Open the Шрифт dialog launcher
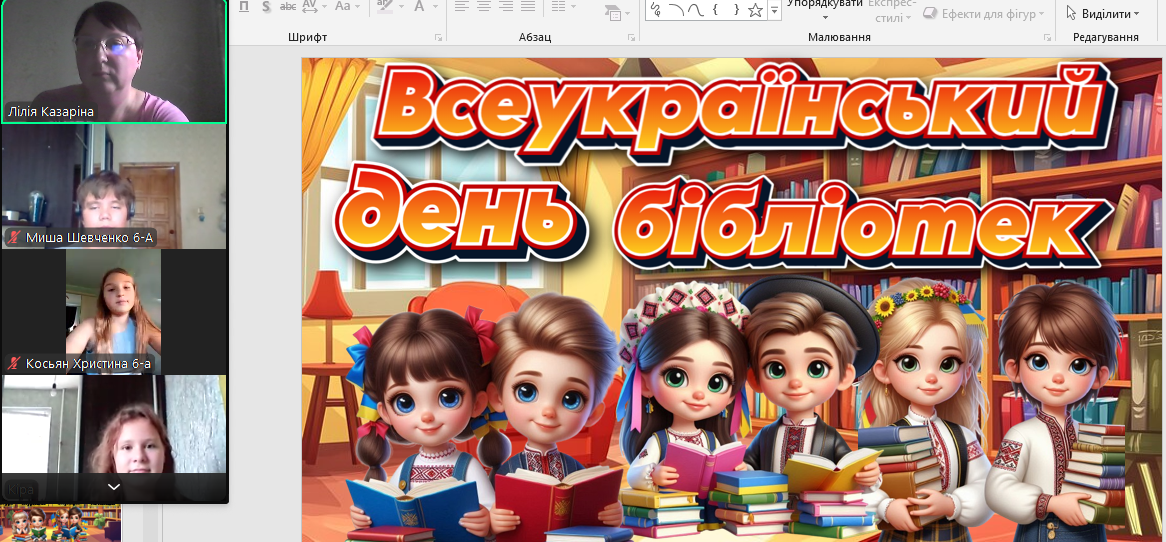Screen dimensions: 1166x542 [x=438, y=38]
